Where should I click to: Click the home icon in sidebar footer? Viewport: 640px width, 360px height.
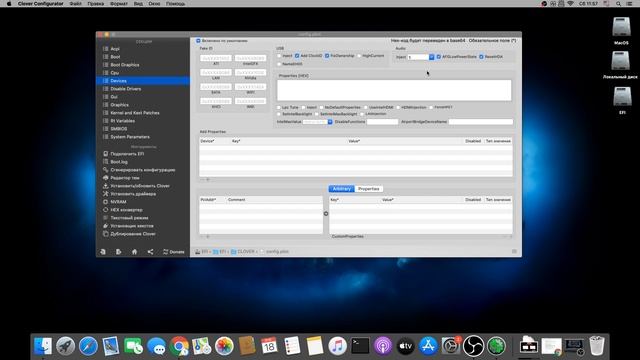point(134,252)
